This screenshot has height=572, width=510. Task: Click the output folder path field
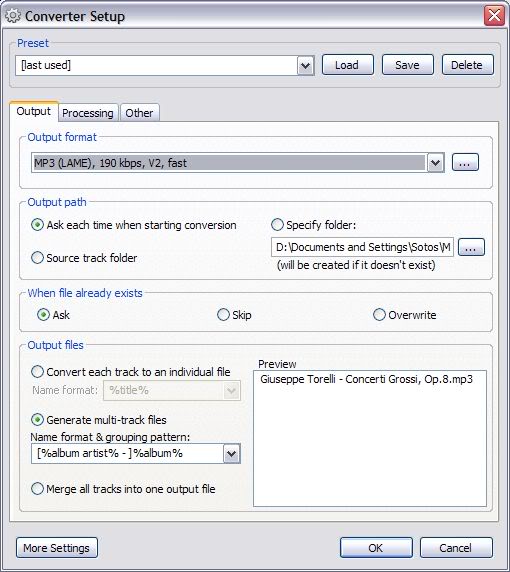click(362, 247)
